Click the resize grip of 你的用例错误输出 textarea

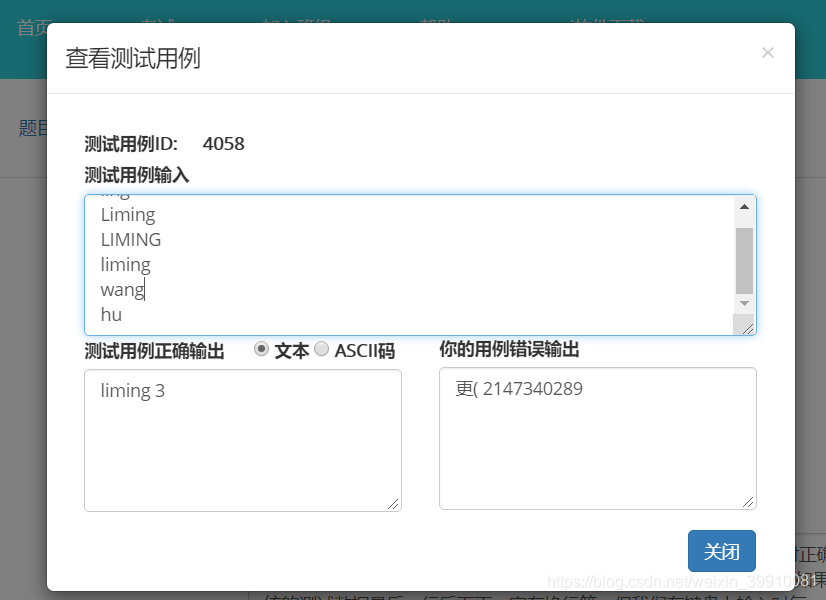point(749,503)
